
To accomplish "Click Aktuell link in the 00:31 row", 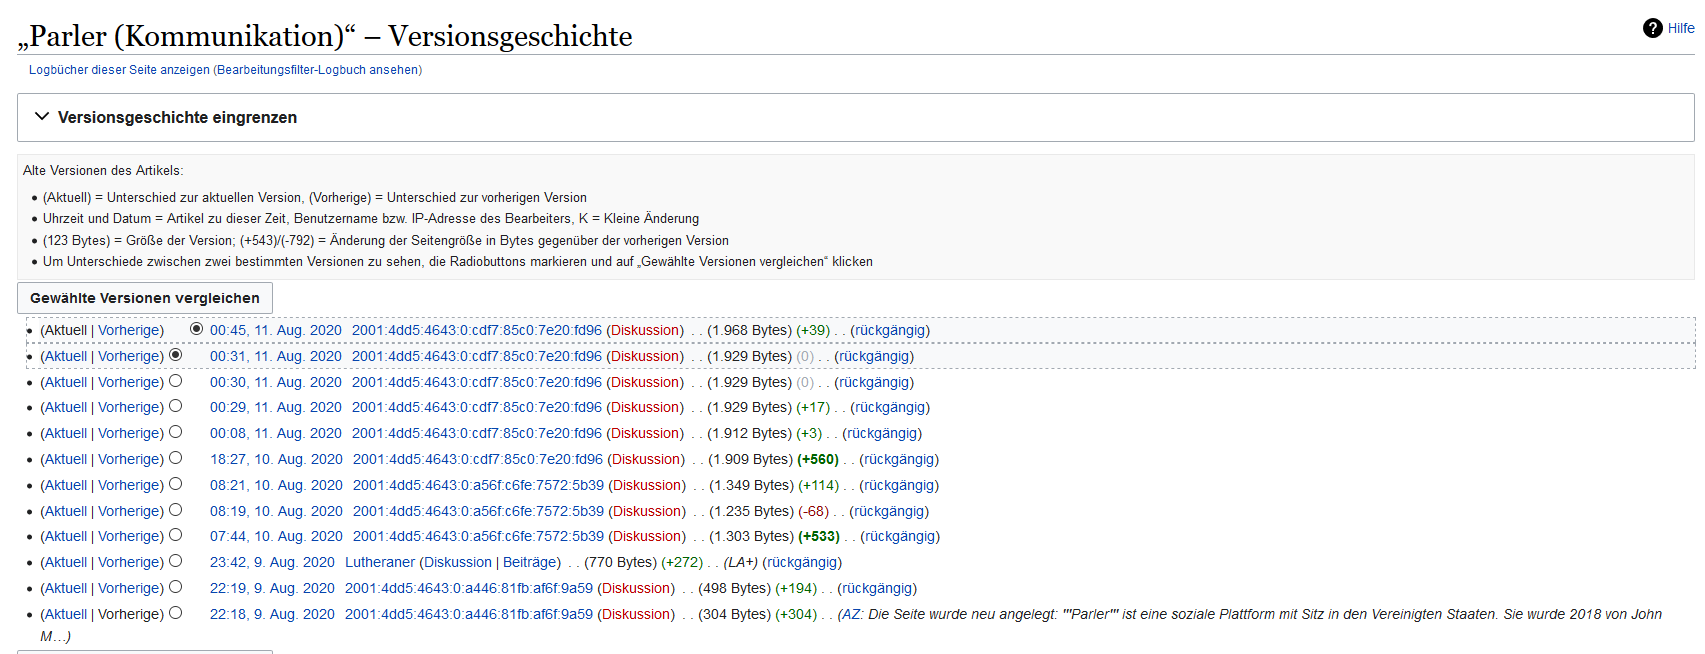I will [66, 357].
